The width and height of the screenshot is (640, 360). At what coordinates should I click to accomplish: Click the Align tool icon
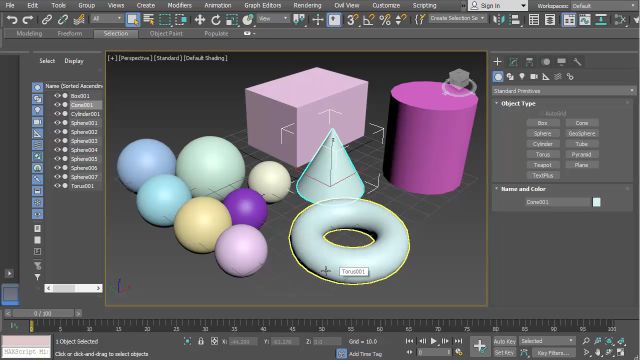click(515, 19)
